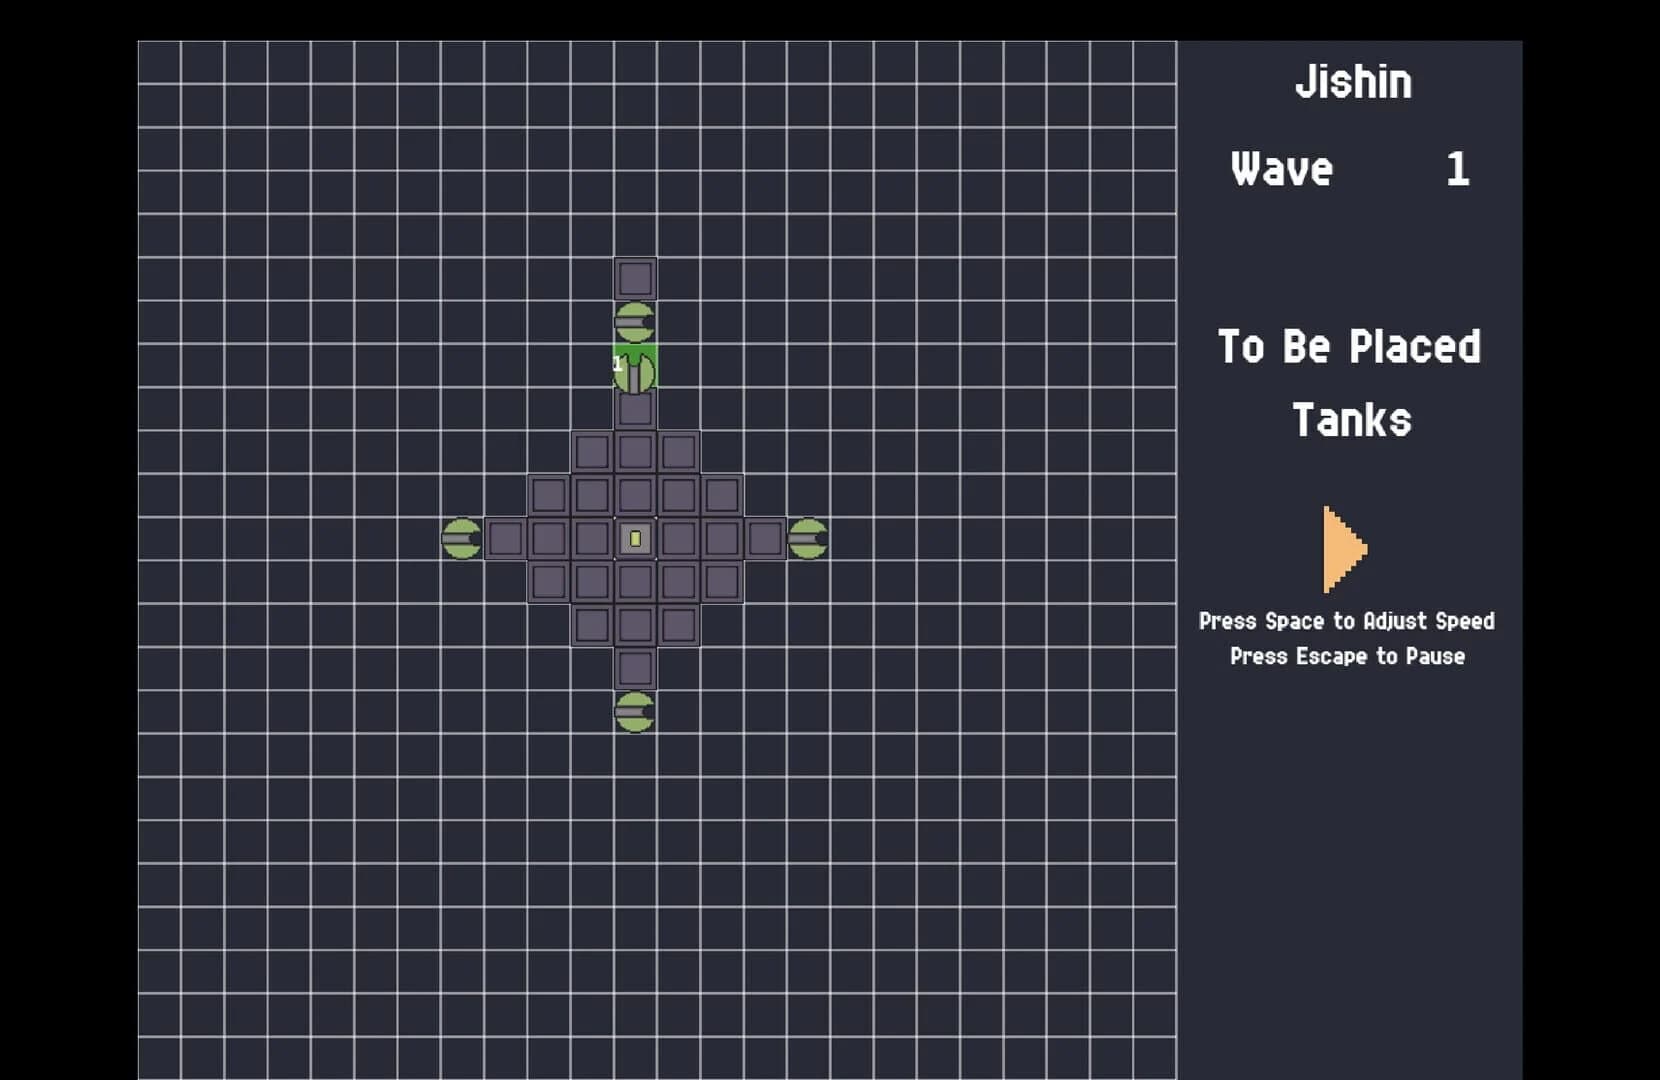Click the bottom wall block of the diamond
This screenshot has height=1080, width=1660.
click(x=636, y=668)
